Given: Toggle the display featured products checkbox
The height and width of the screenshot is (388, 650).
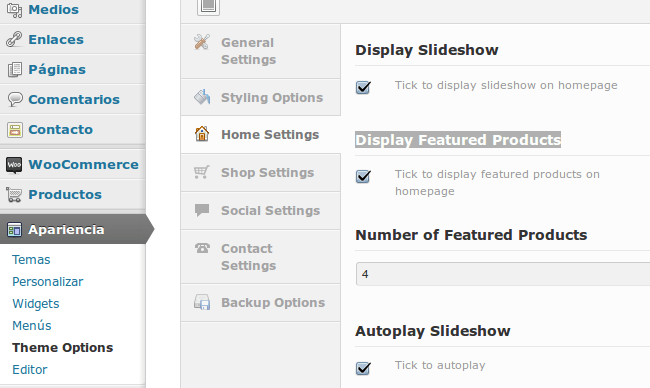Looking at the screenshot, I should point(363,176).
